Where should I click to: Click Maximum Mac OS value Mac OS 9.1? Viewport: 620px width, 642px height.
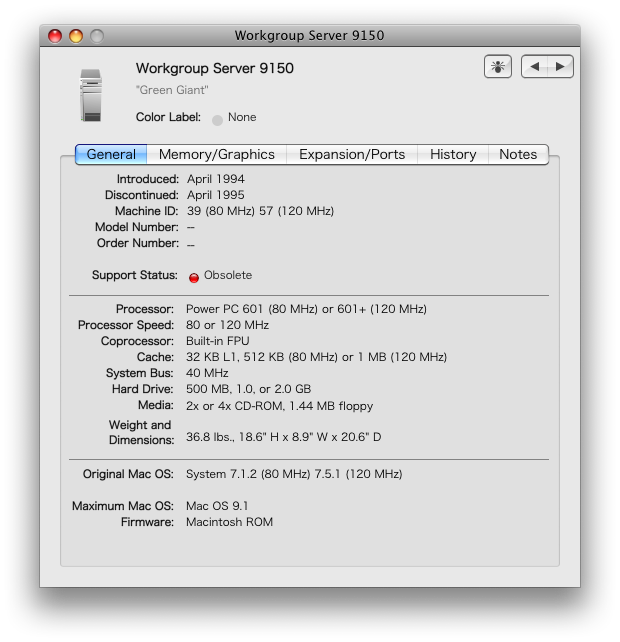point(217,506)
